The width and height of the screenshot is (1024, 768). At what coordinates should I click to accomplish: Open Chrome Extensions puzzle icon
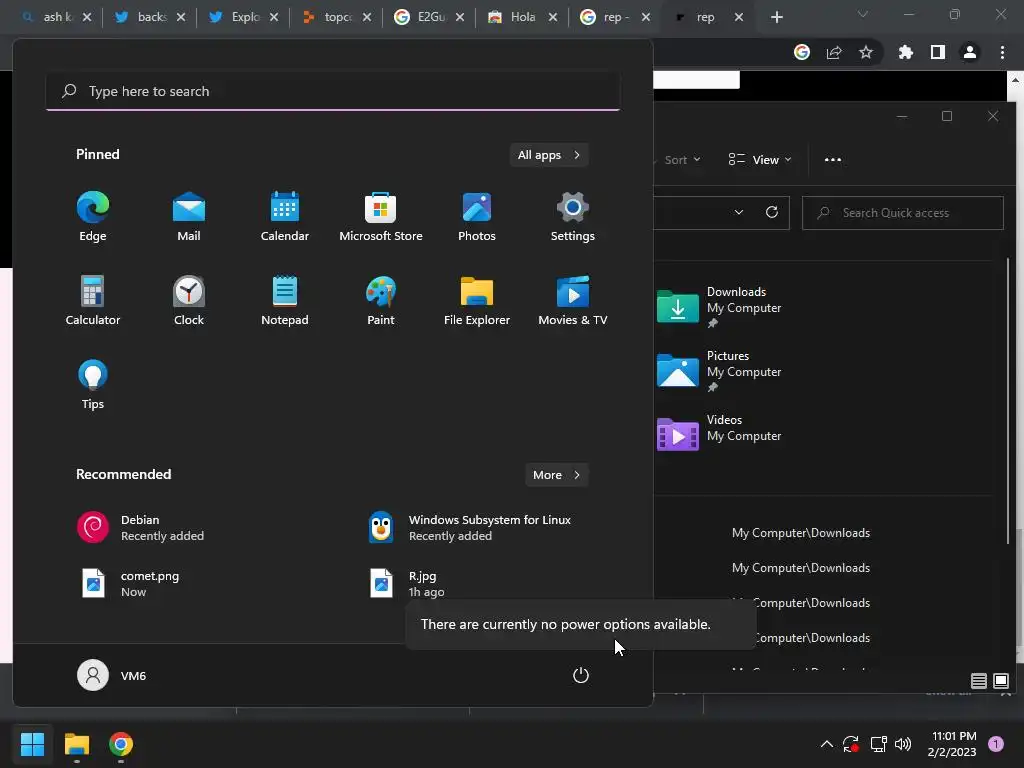coord(905,52)
